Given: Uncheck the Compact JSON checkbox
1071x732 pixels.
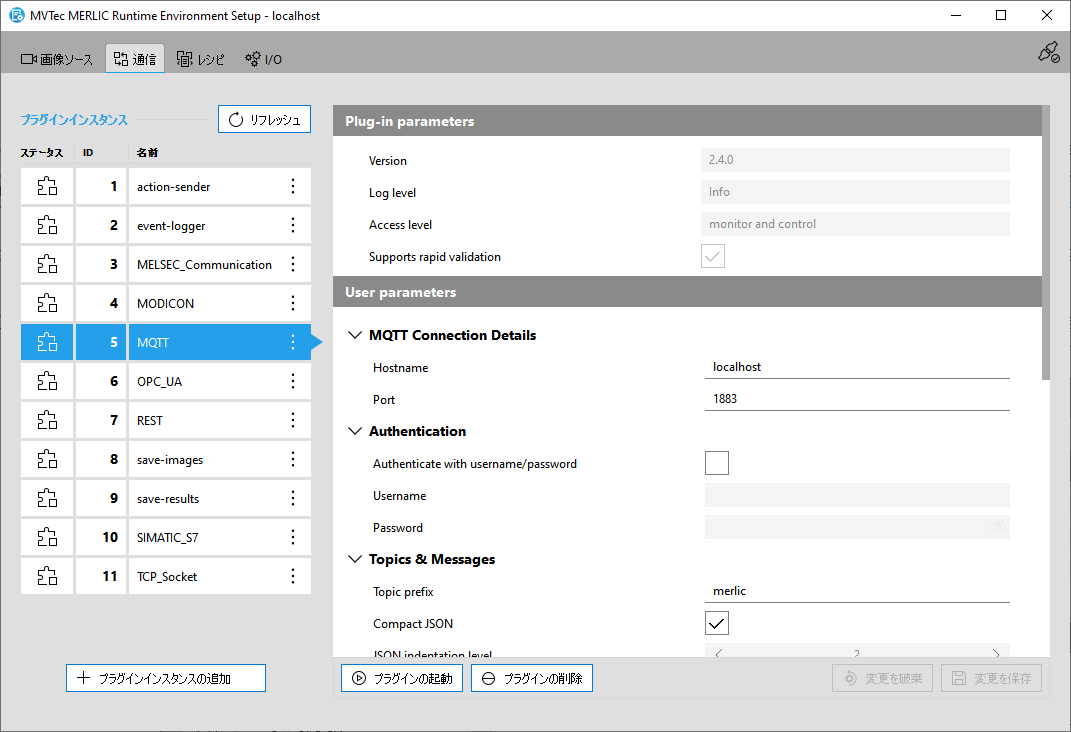Looking at the screenshot, I should [x=716, y=623].
